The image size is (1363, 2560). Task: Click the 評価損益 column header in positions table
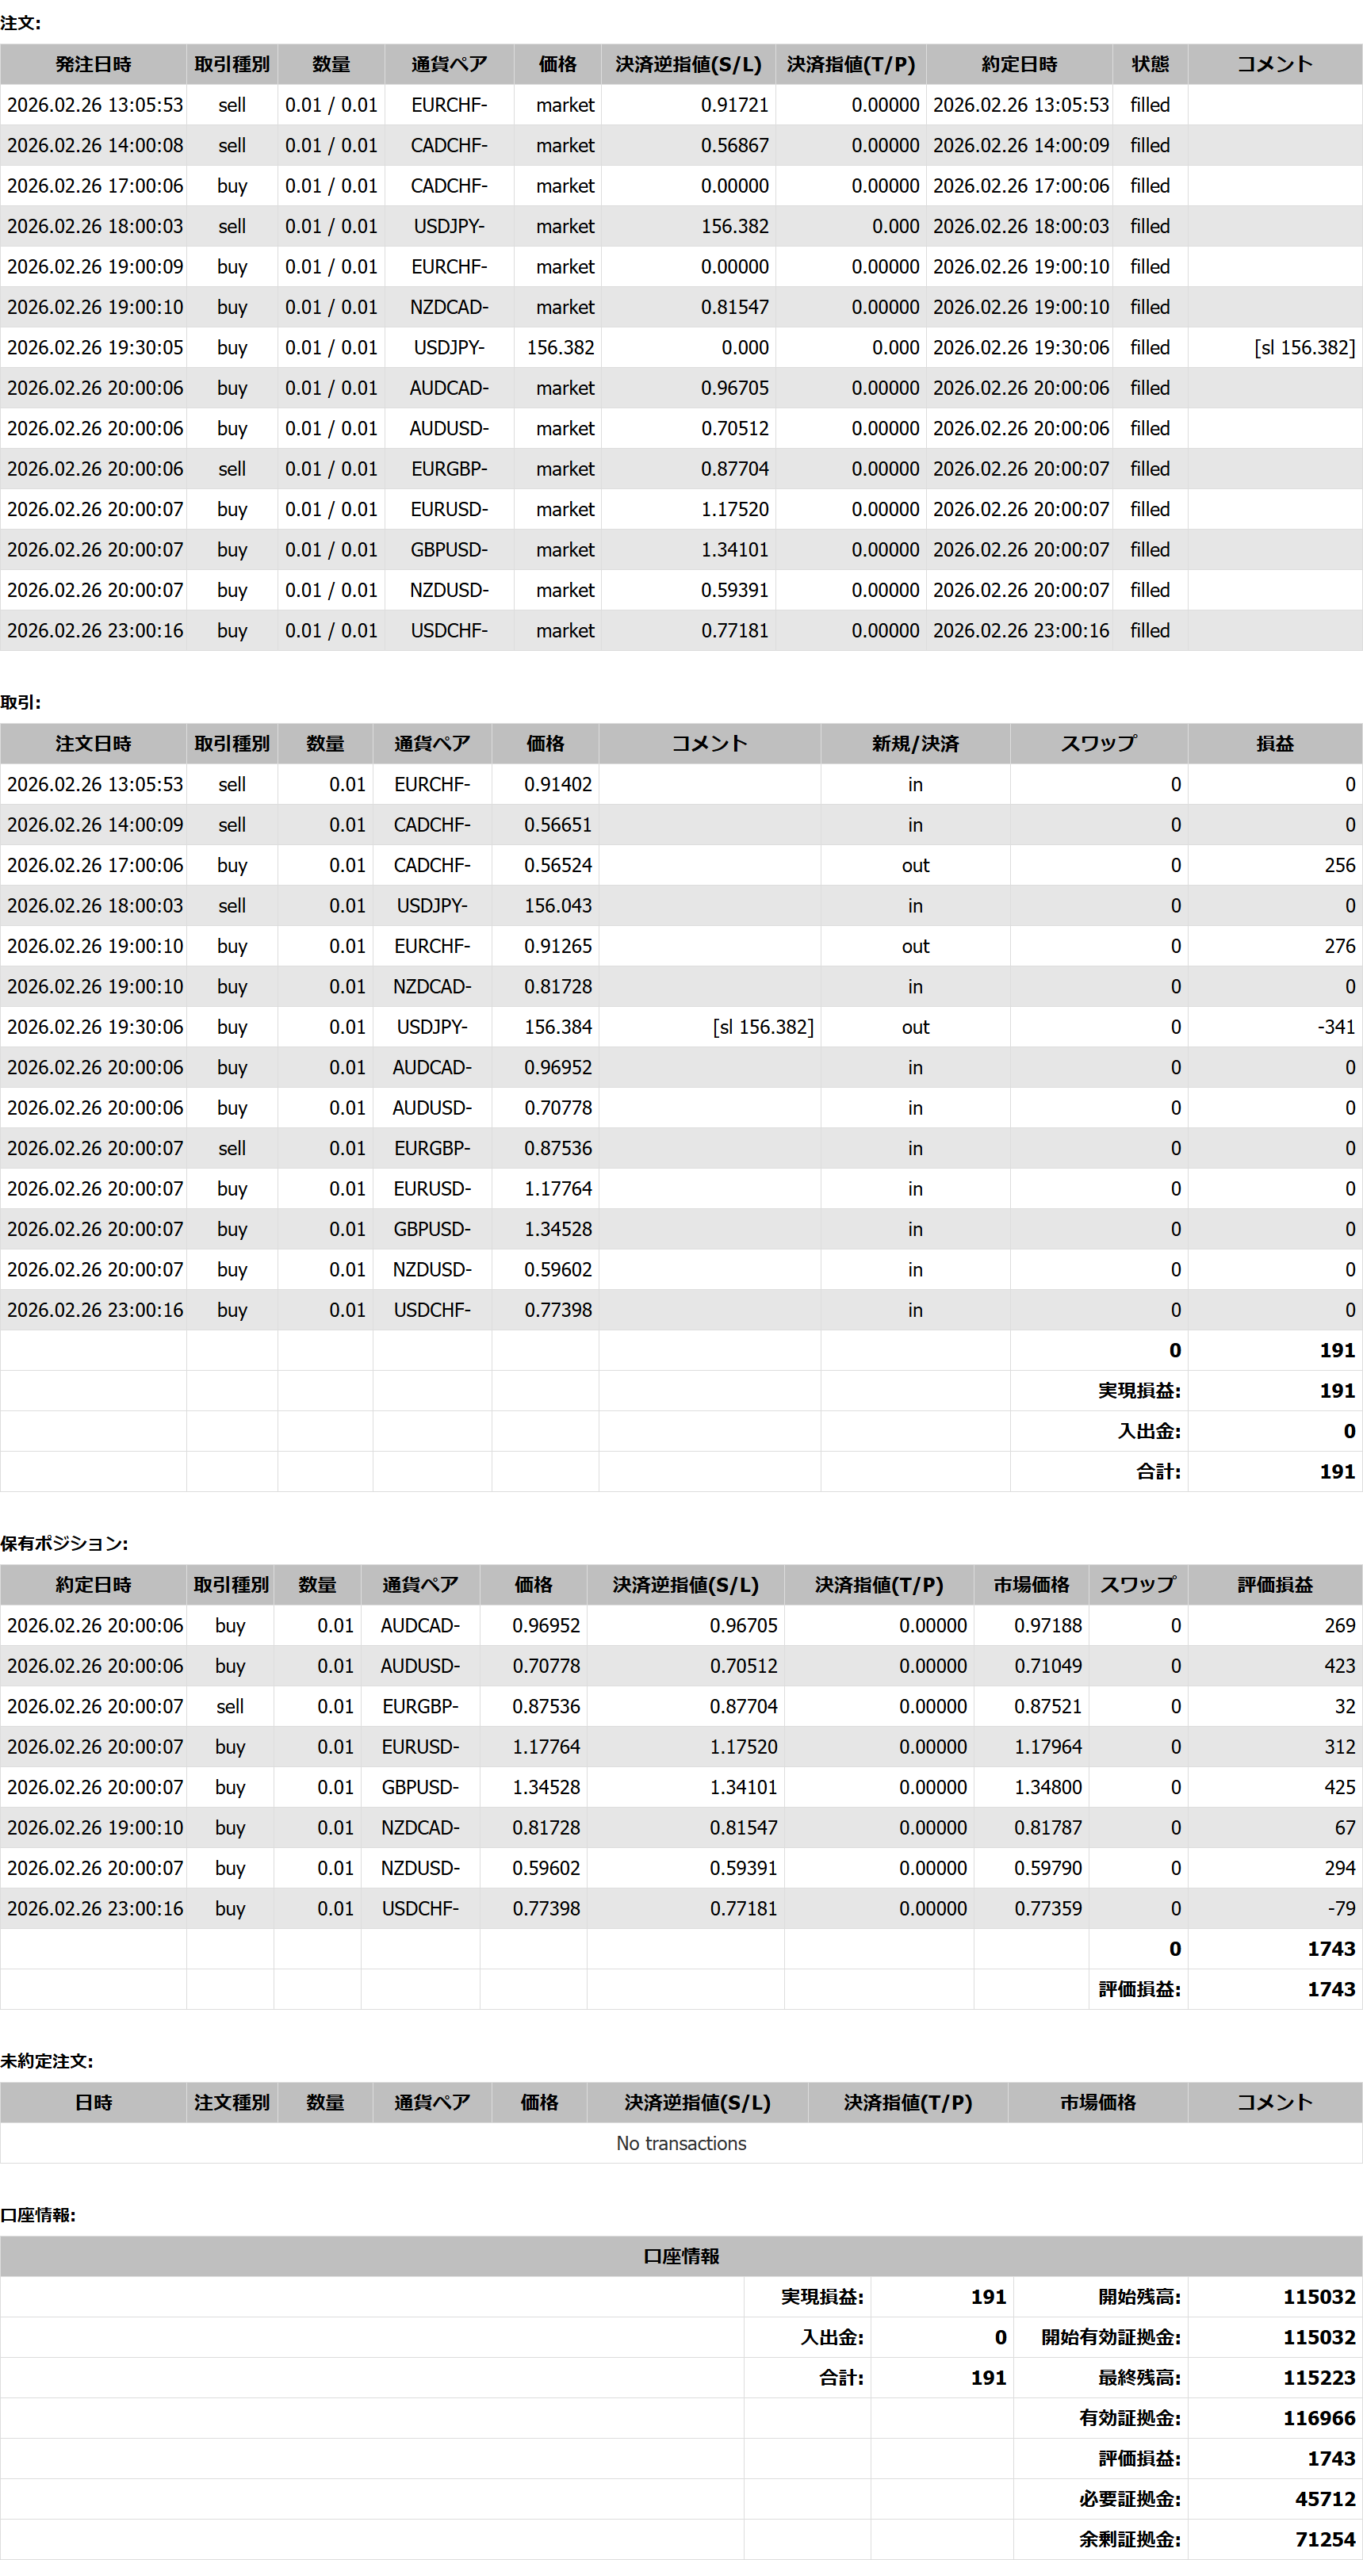pos(1274,1584)
